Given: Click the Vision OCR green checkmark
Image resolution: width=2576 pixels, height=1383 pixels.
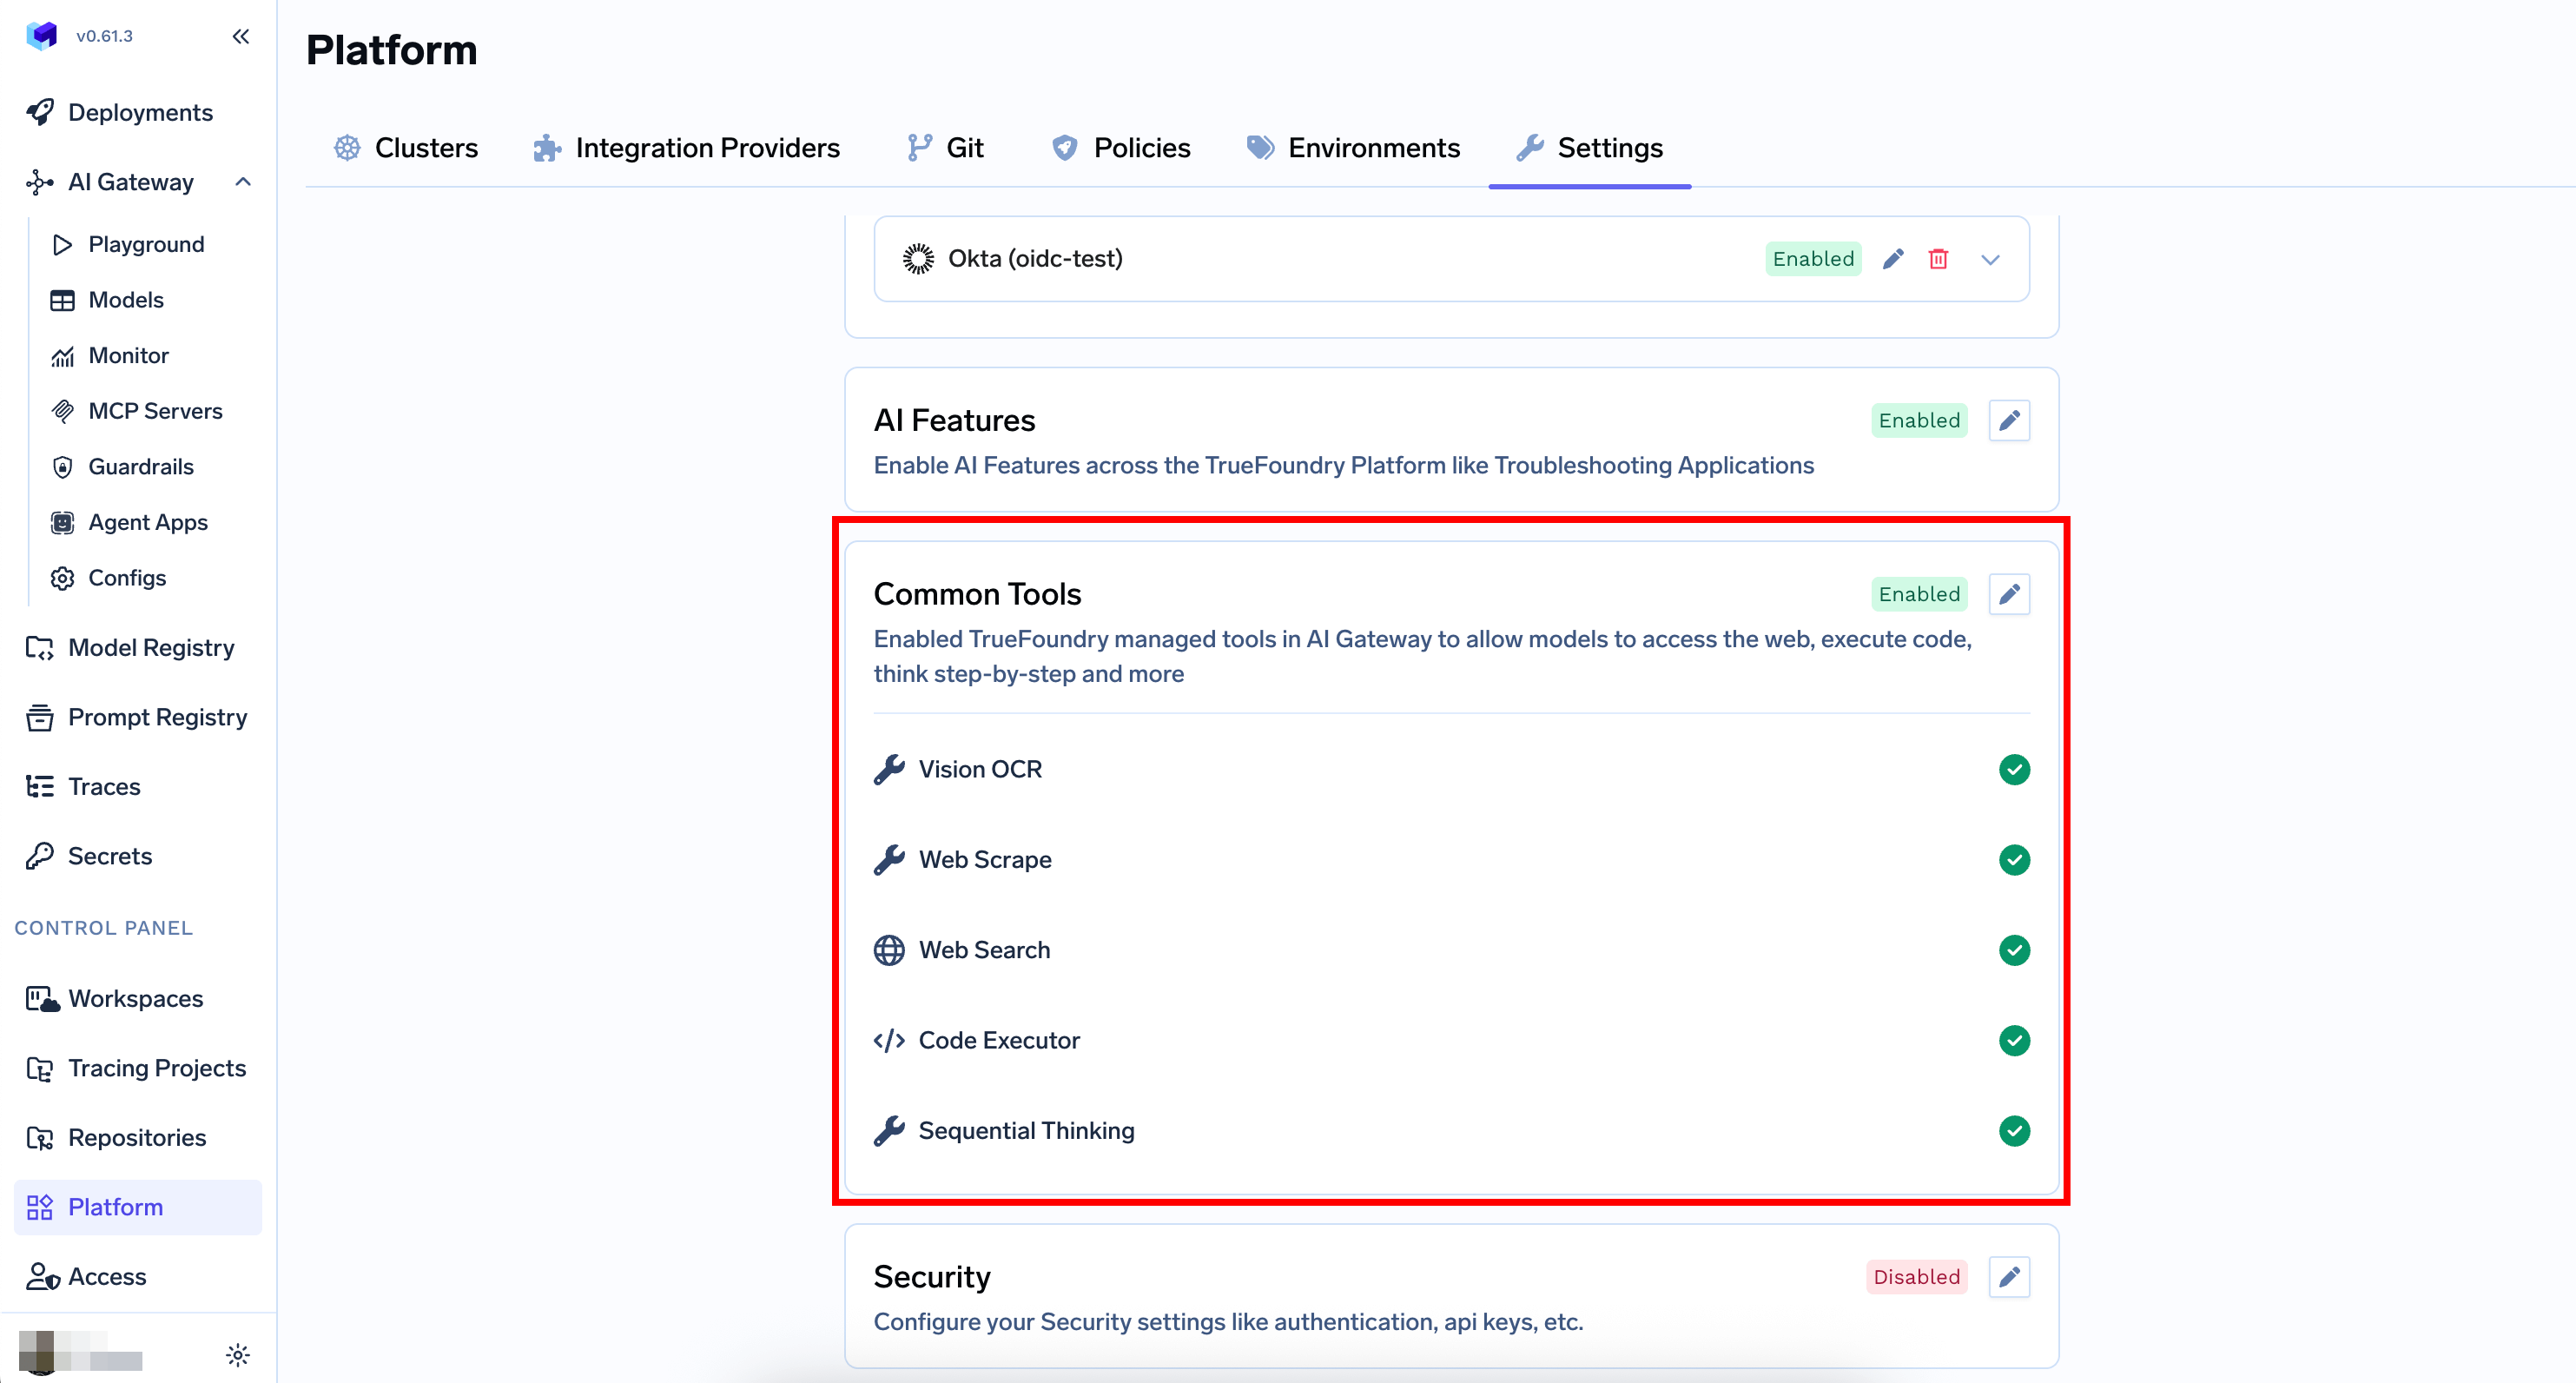Looking at the screenshot, I should tap(2013, 769).
